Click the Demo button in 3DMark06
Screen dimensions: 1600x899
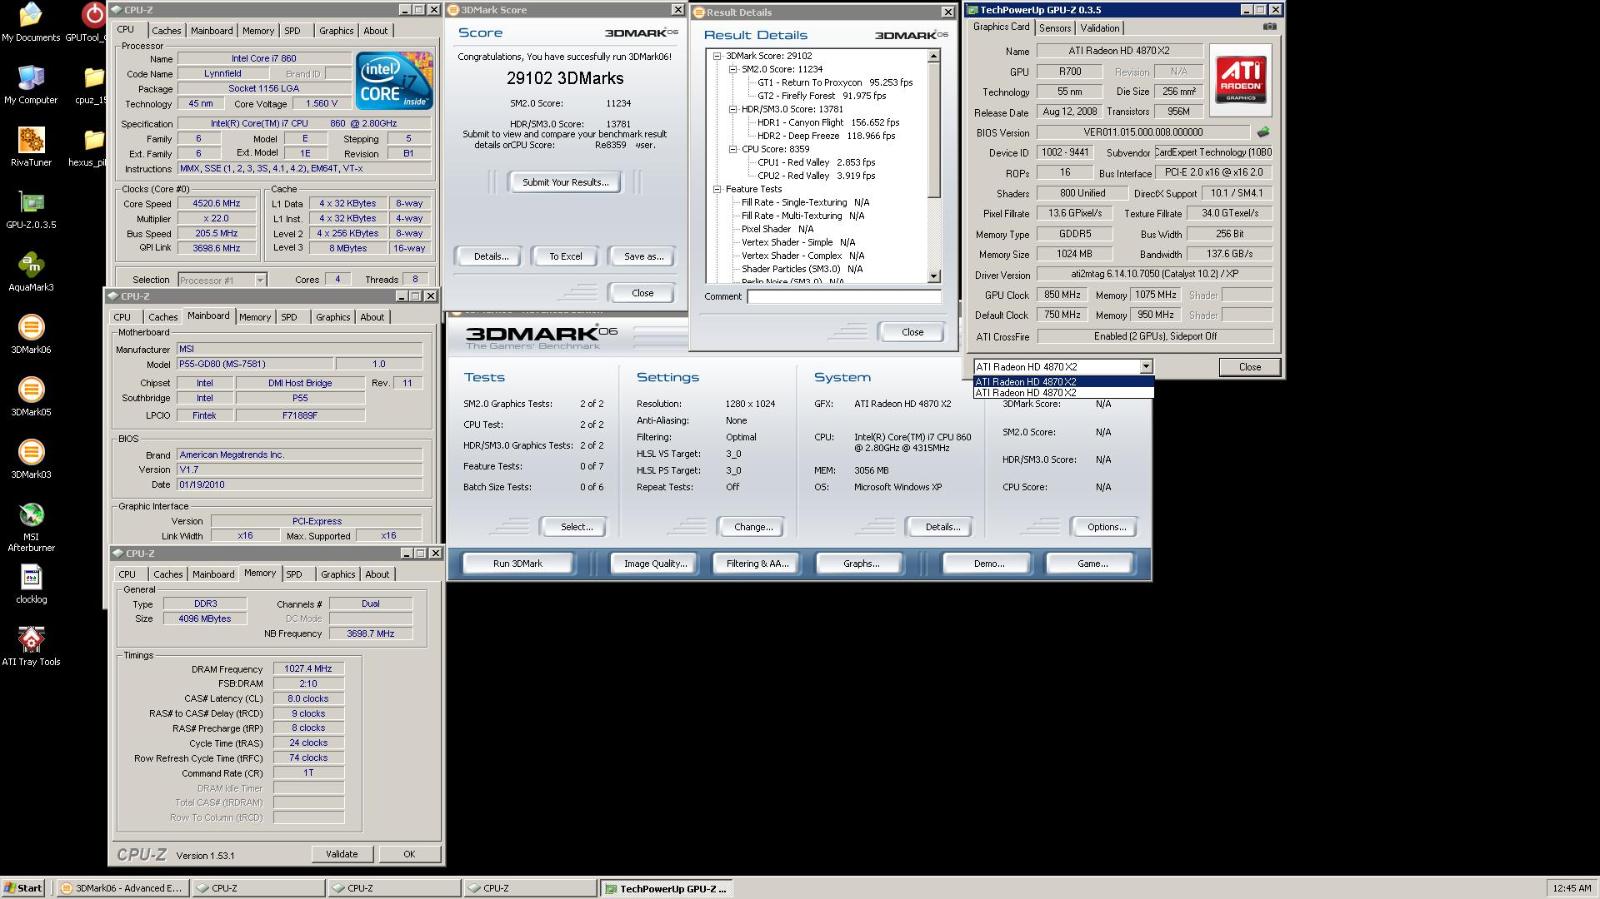pos(989,564)
